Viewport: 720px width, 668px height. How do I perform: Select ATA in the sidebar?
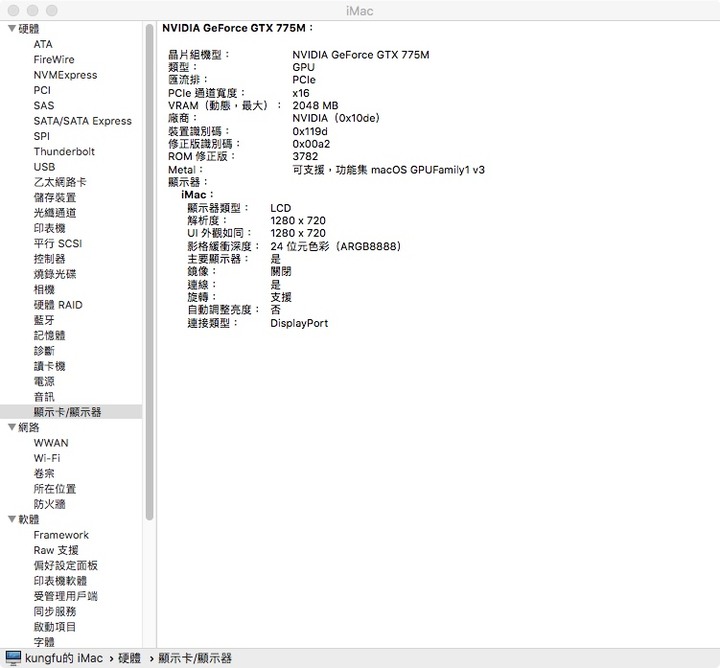tap(43, 44)
